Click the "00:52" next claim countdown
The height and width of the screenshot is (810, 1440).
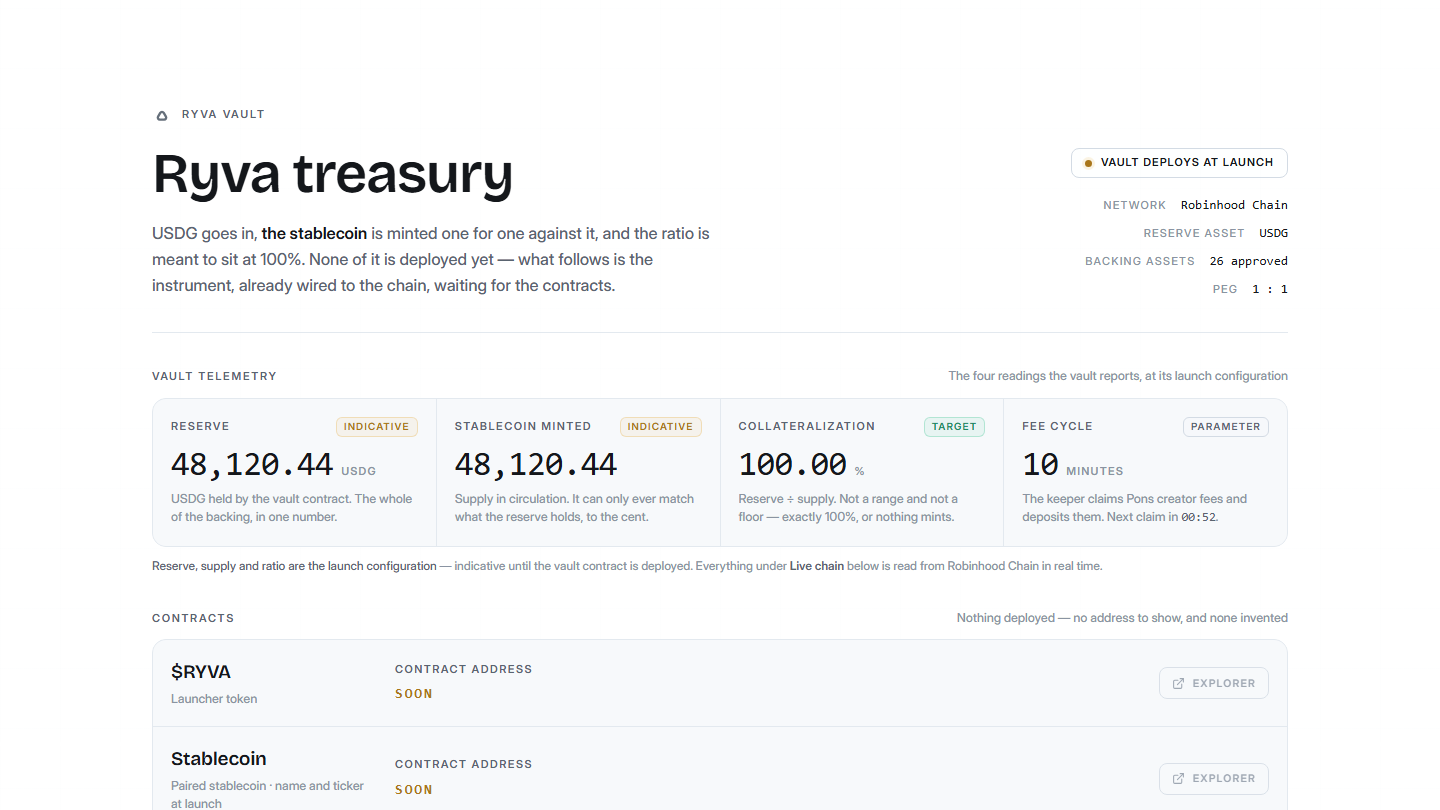point(1198,517)
